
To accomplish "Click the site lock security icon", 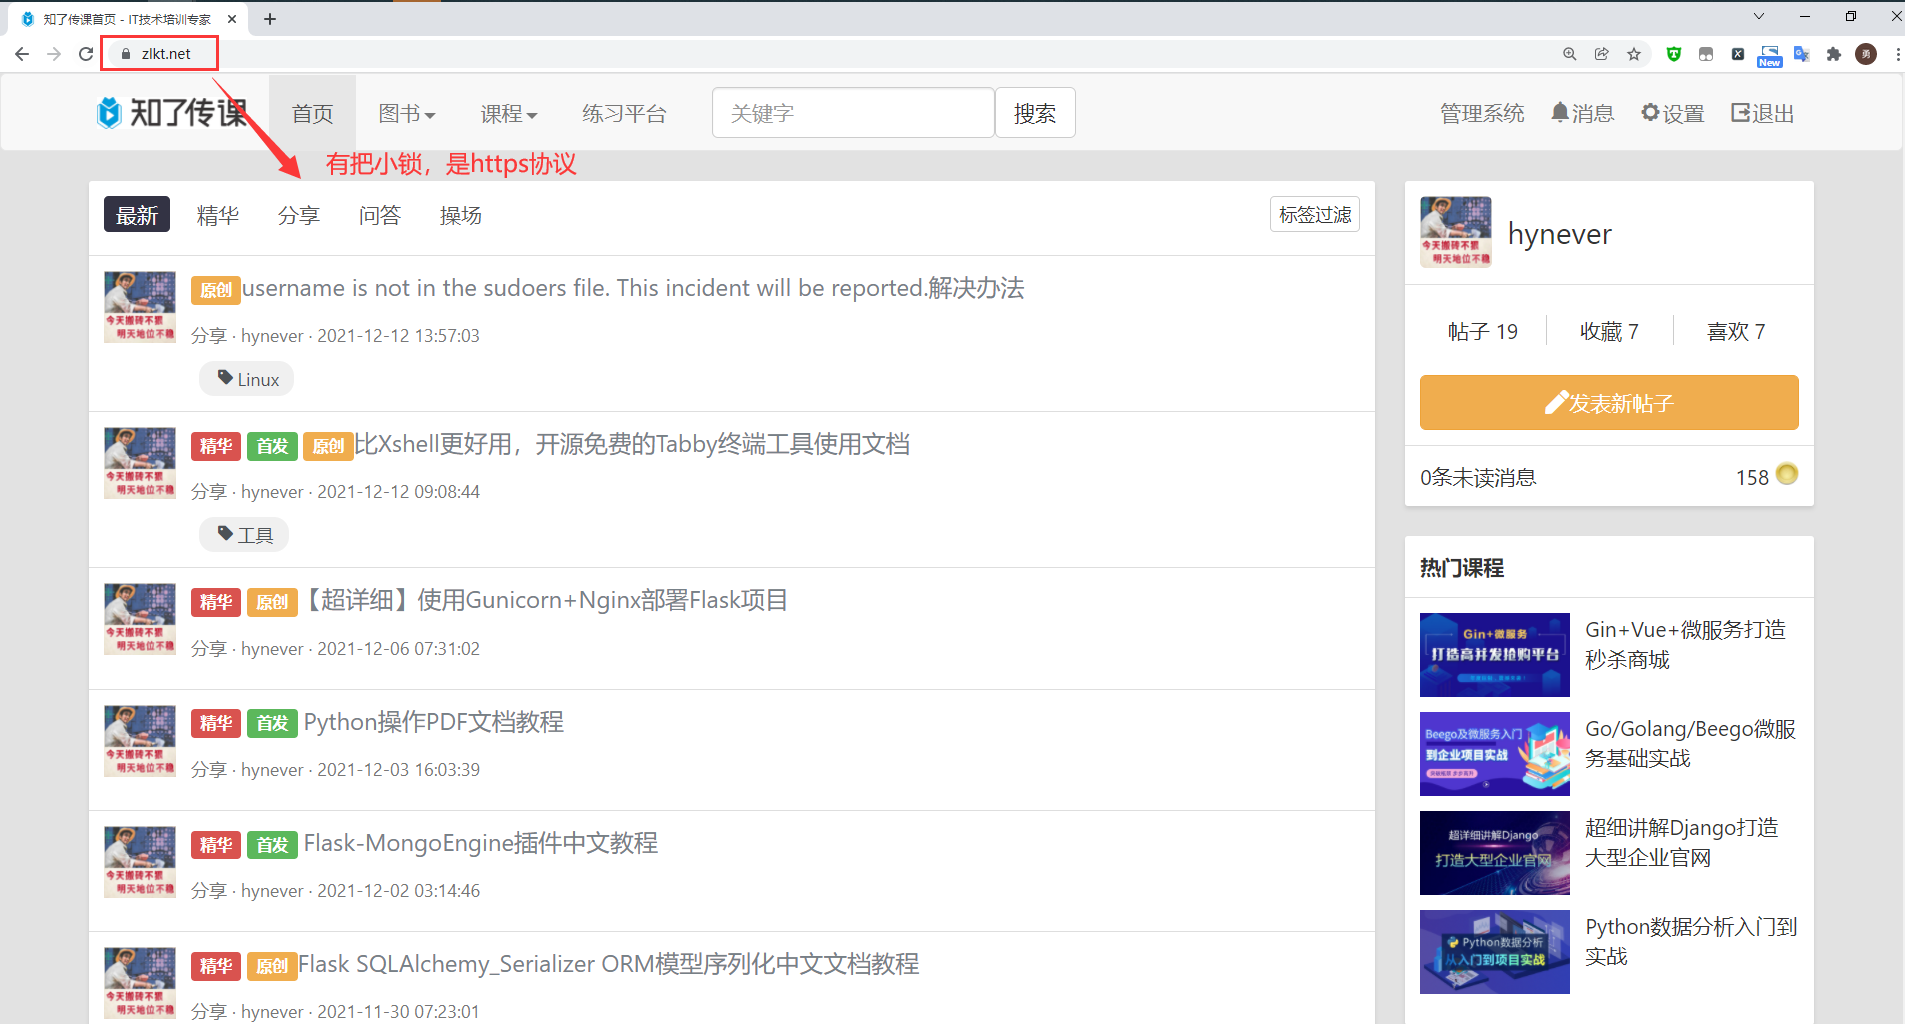I will [126, 54].
